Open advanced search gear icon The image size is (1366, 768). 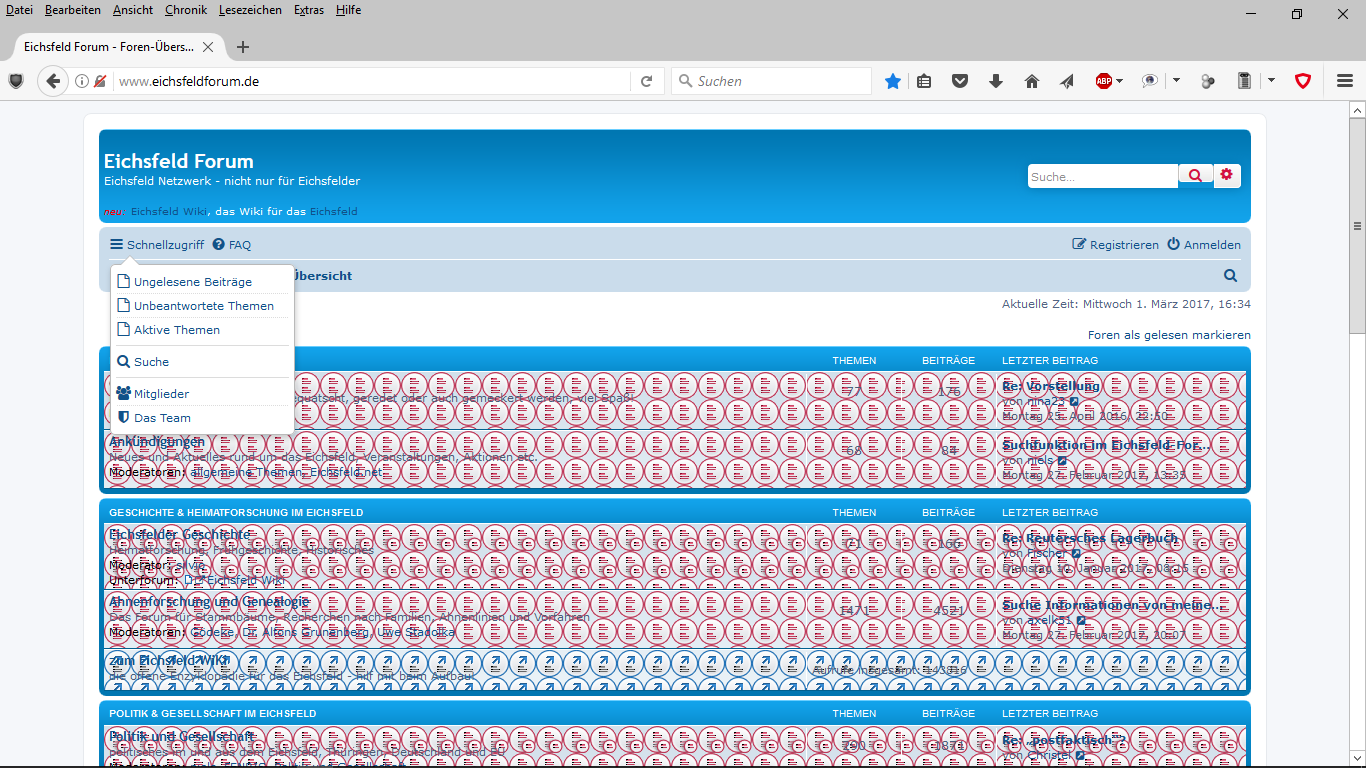(1227, 176)
